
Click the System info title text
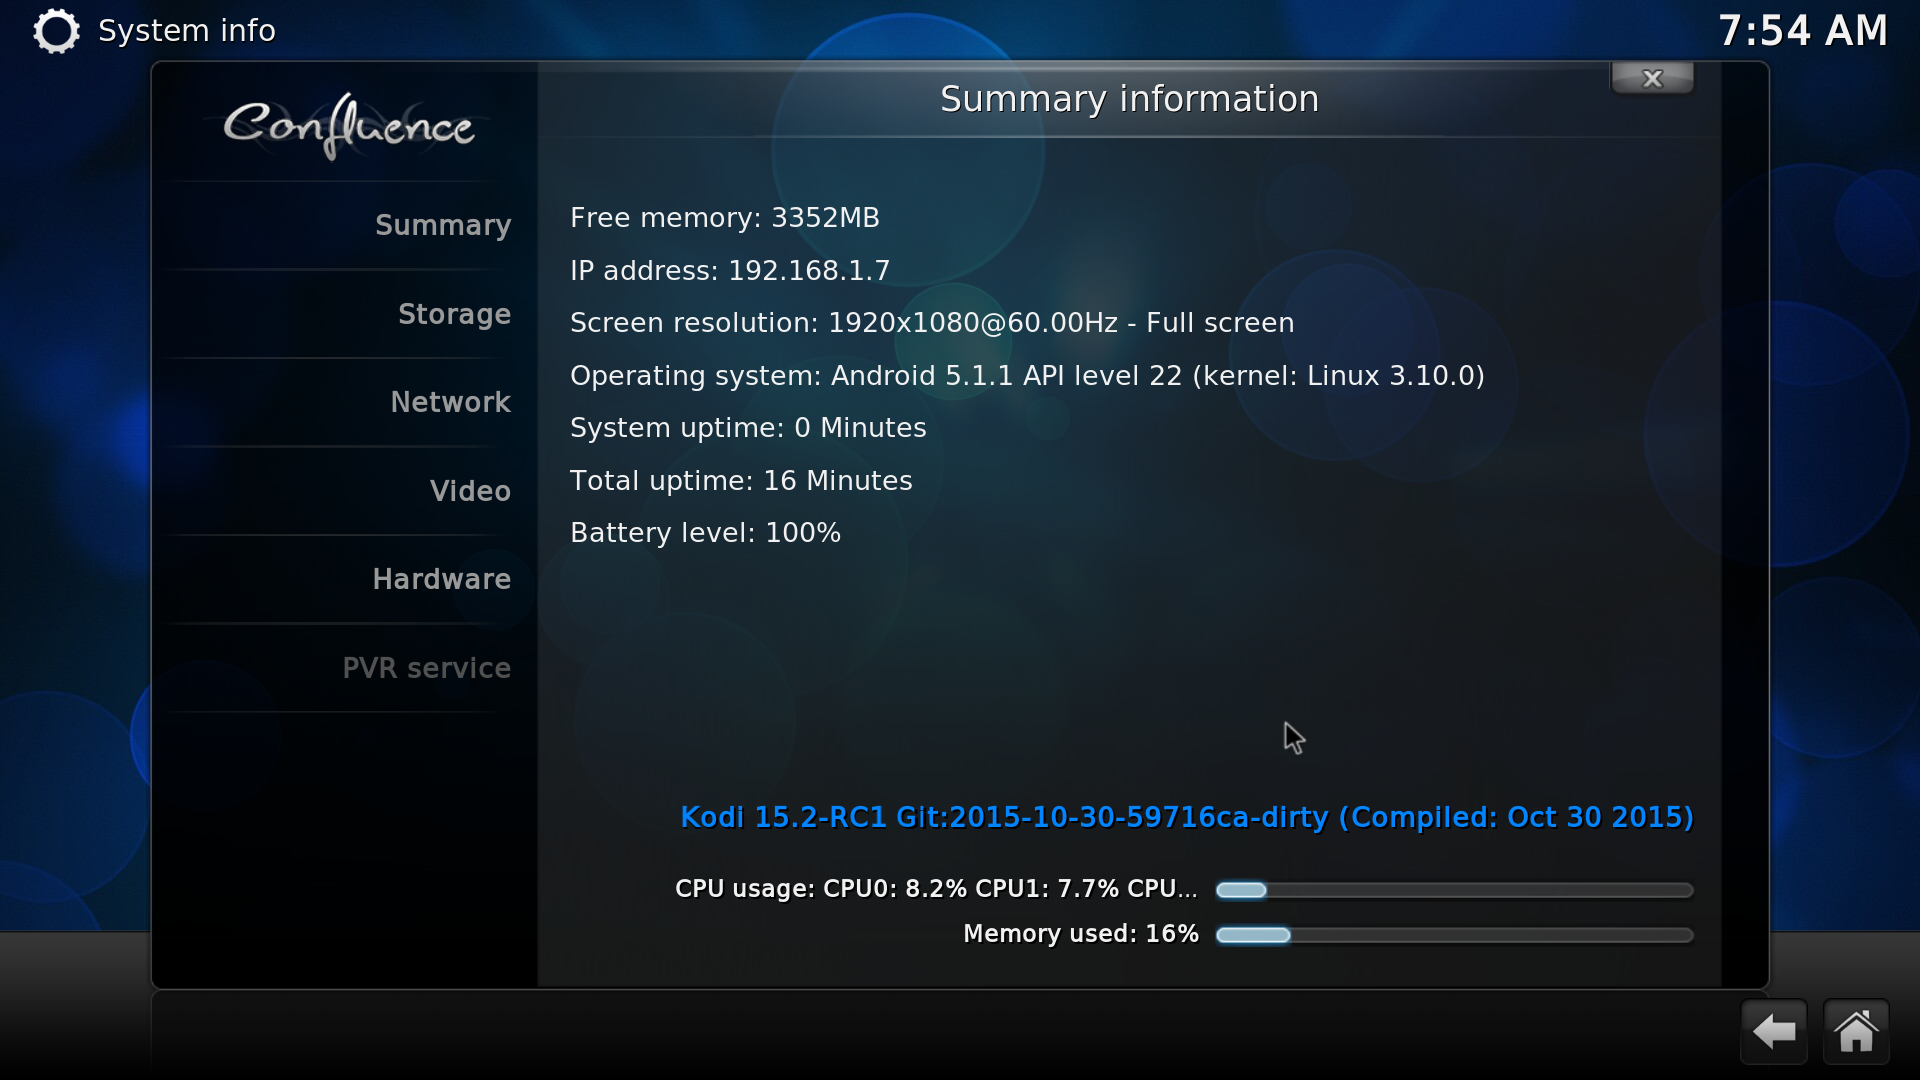[187, 31]
